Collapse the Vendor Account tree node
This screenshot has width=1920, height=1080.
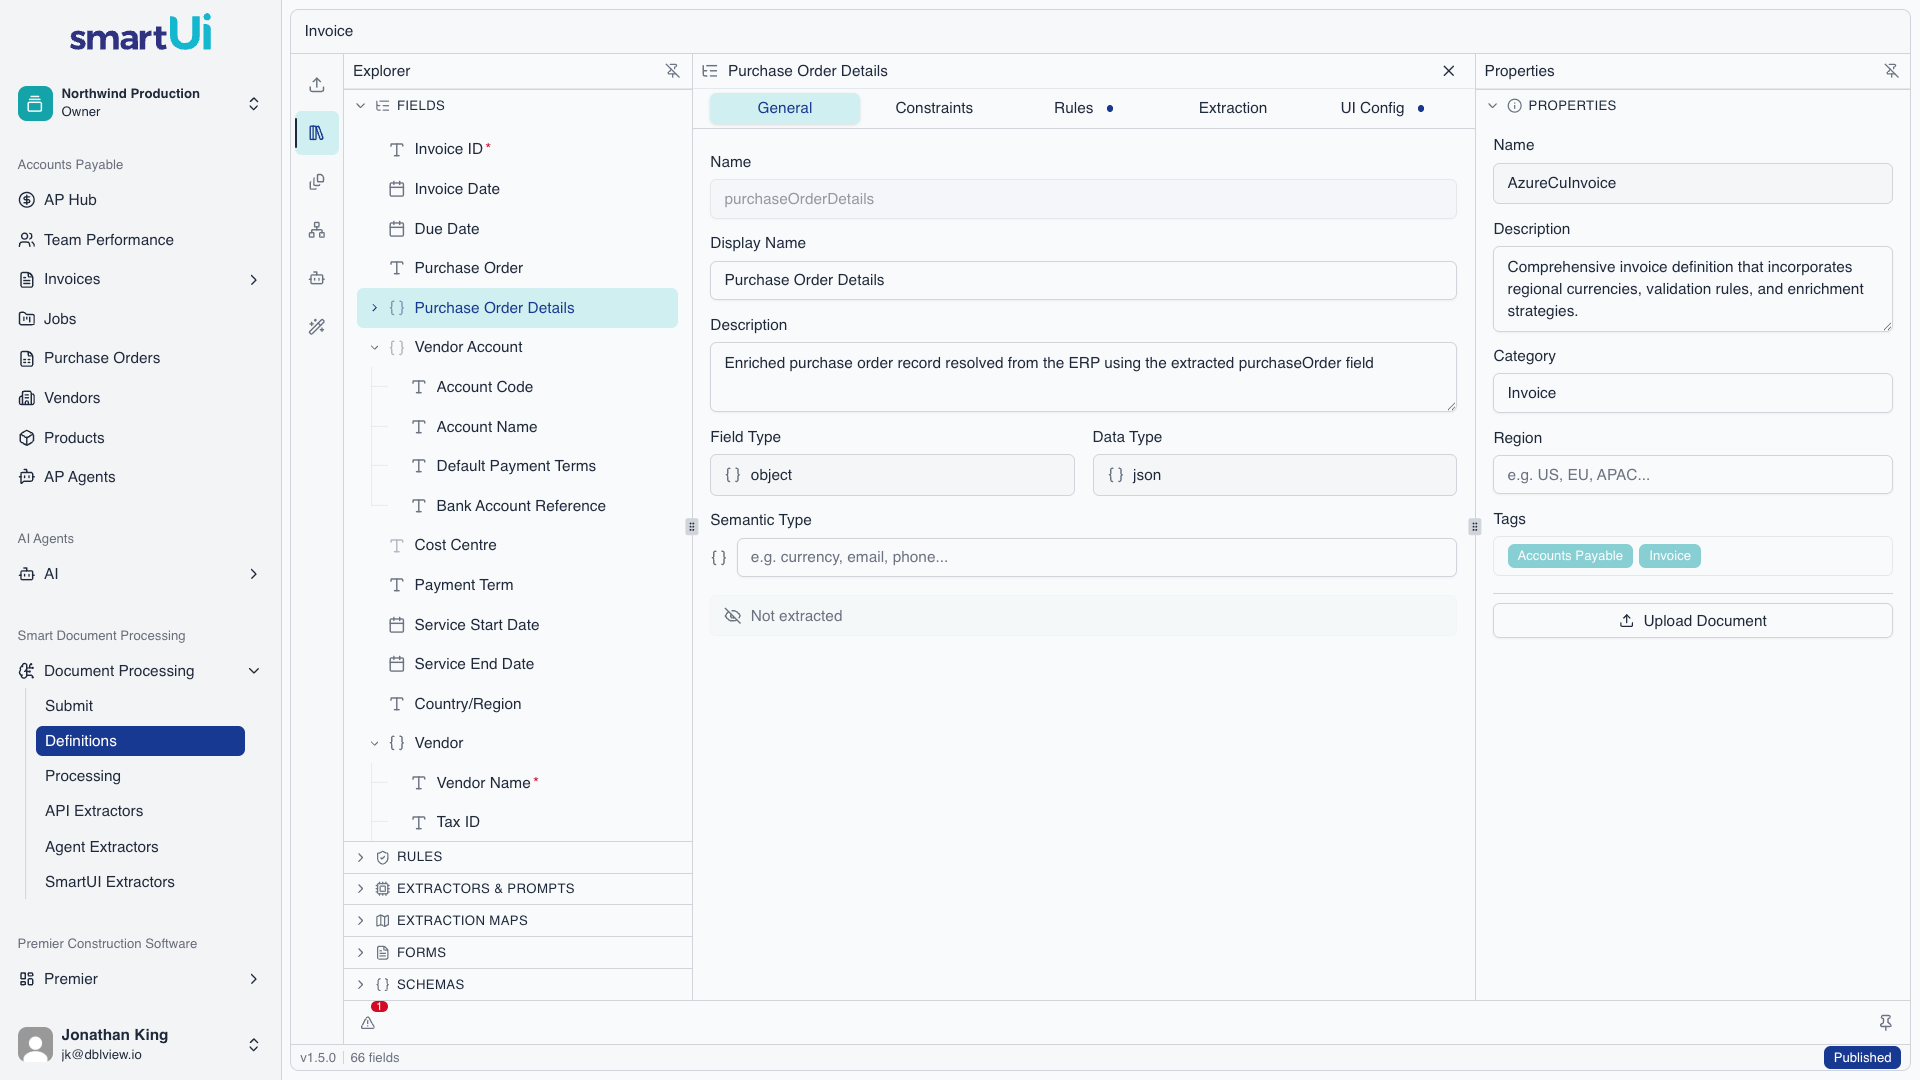pos(375,347)
